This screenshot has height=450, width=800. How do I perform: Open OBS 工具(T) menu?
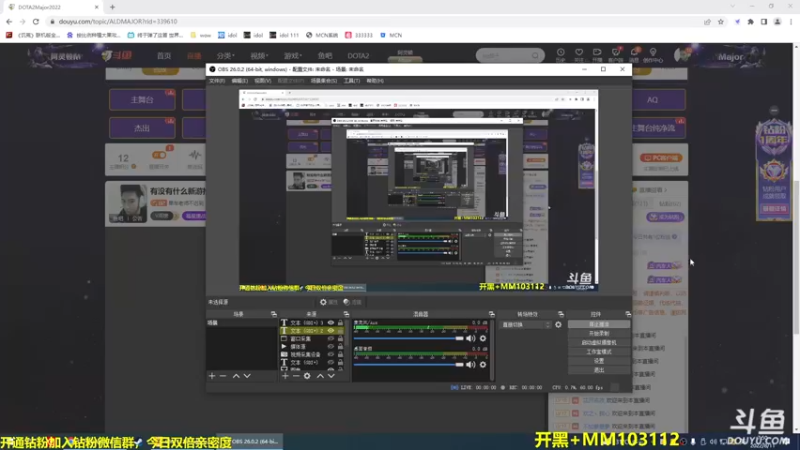[352, 81]
